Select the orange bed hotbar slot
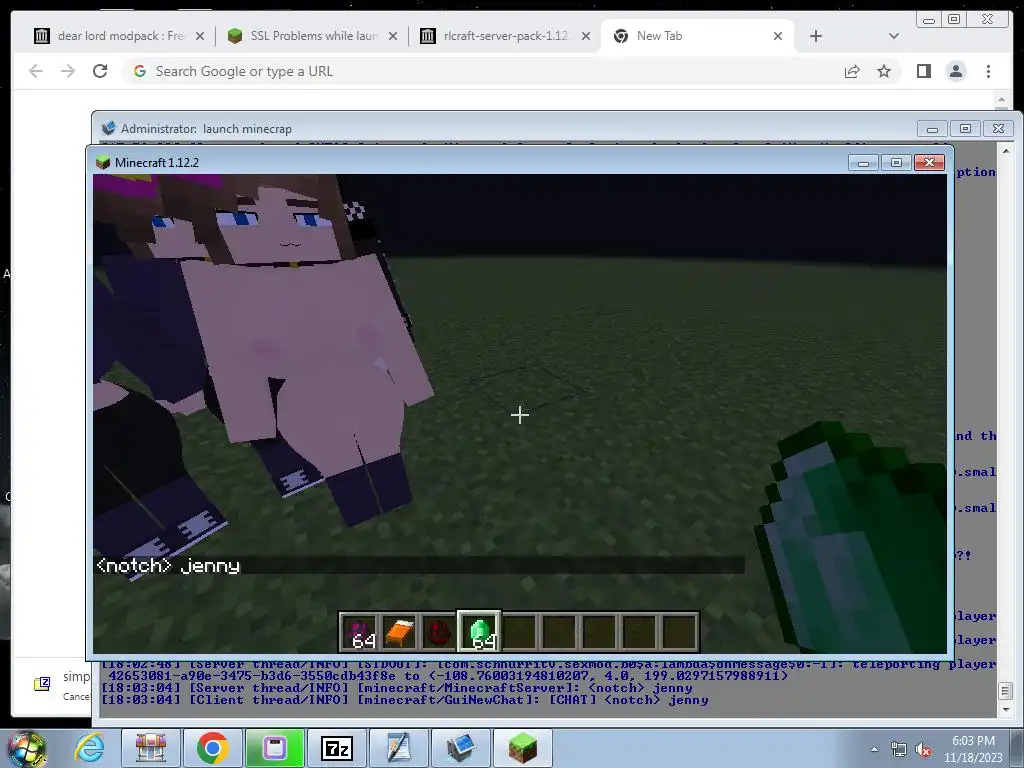Image resolution: width=1024 pixels, height=768 pixels. tap(399, 632)
